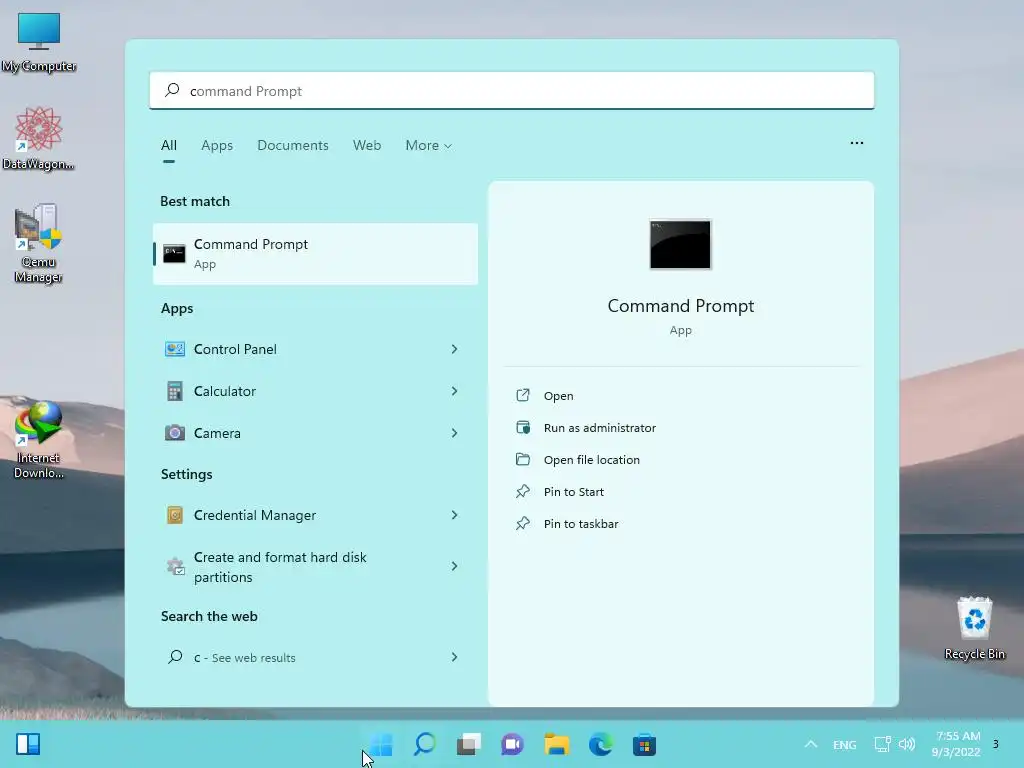Click the large Command Prompt preview thumbnail
Viewport: 1024px width, 768px height.
680,245
